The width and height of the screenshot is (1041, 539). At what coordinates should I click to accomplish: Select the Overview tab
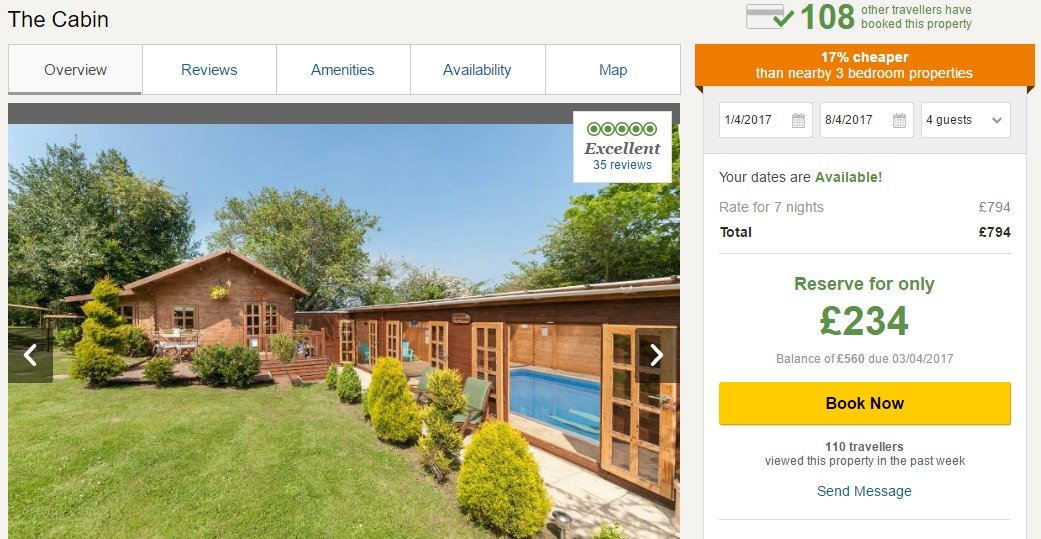pos(75,70)
